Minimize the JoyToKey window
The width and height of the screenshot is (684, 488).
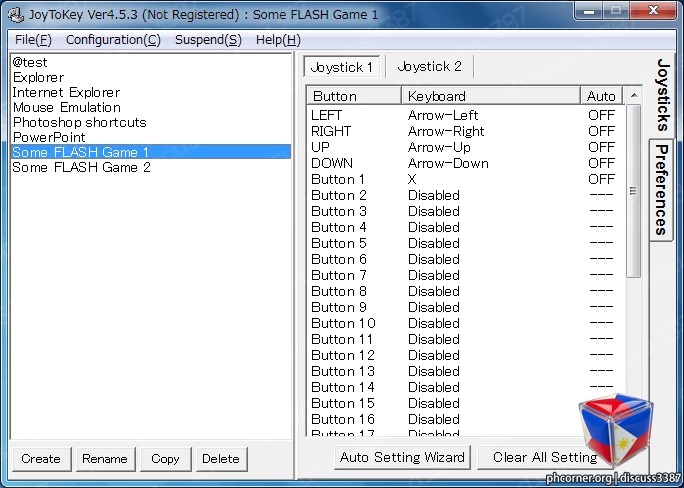coord(589,10)
